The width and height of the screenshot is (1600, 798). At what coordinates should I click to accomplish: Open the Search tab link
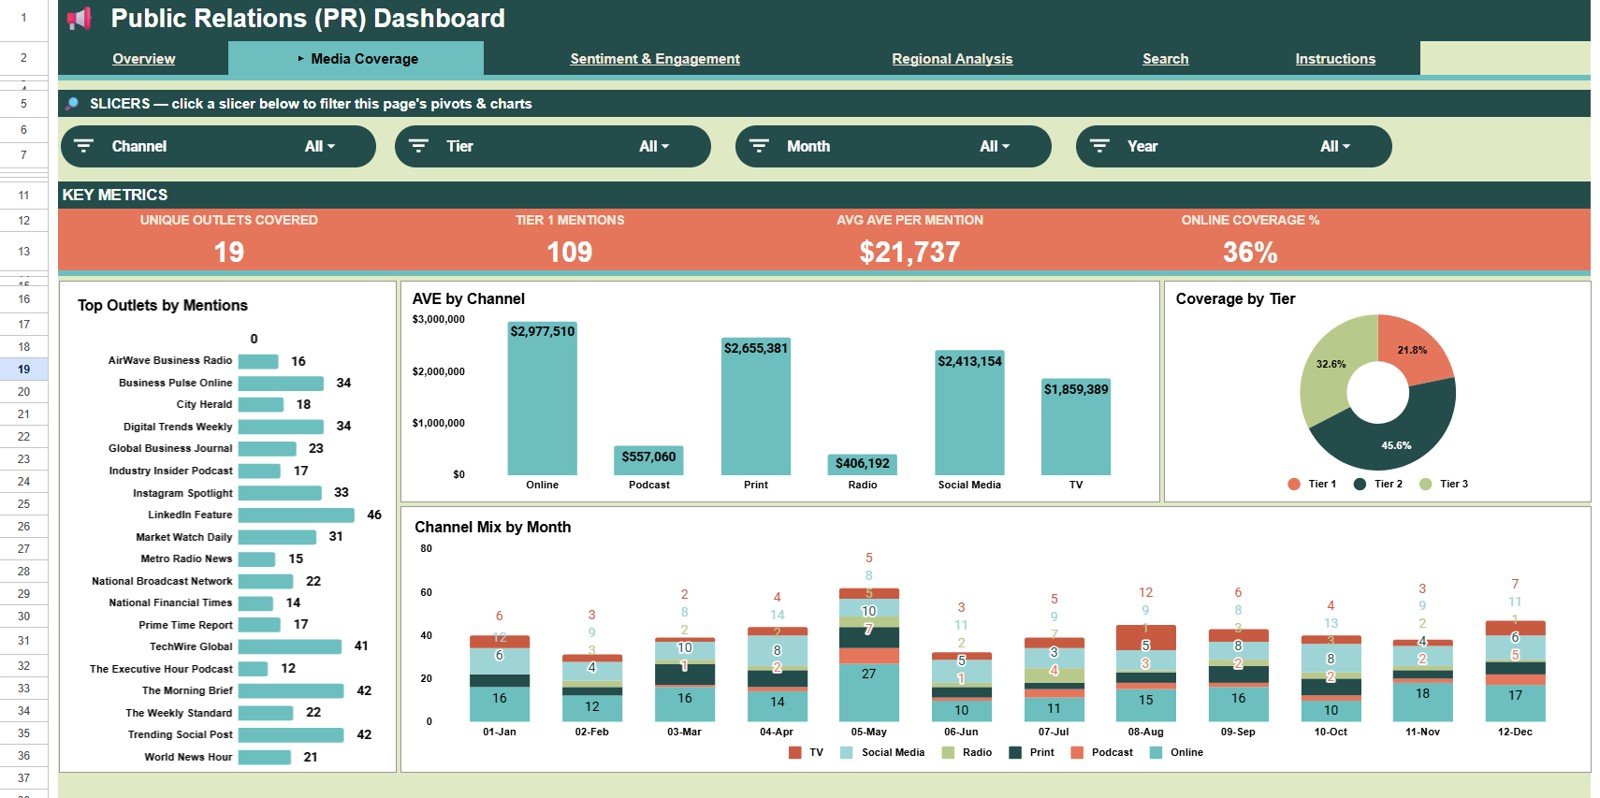(1166, 59)
